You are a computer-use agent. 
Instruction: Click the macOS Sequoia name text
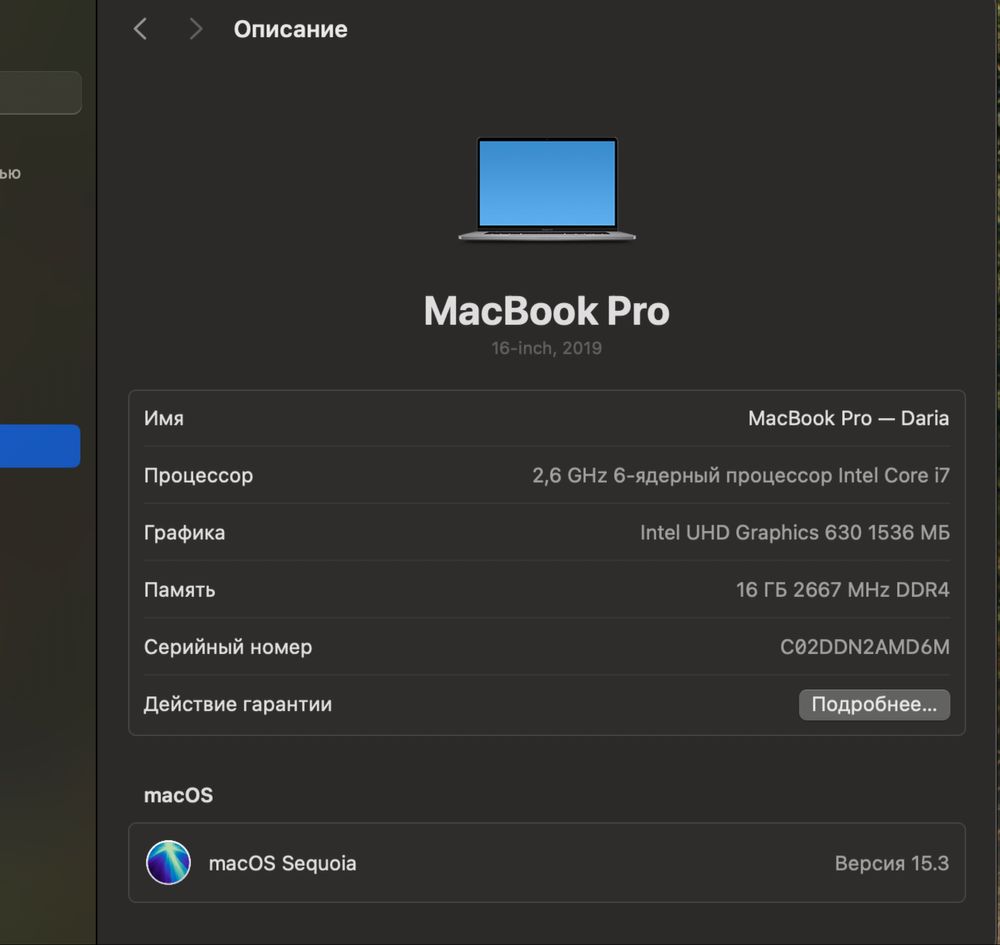[283, 863]
